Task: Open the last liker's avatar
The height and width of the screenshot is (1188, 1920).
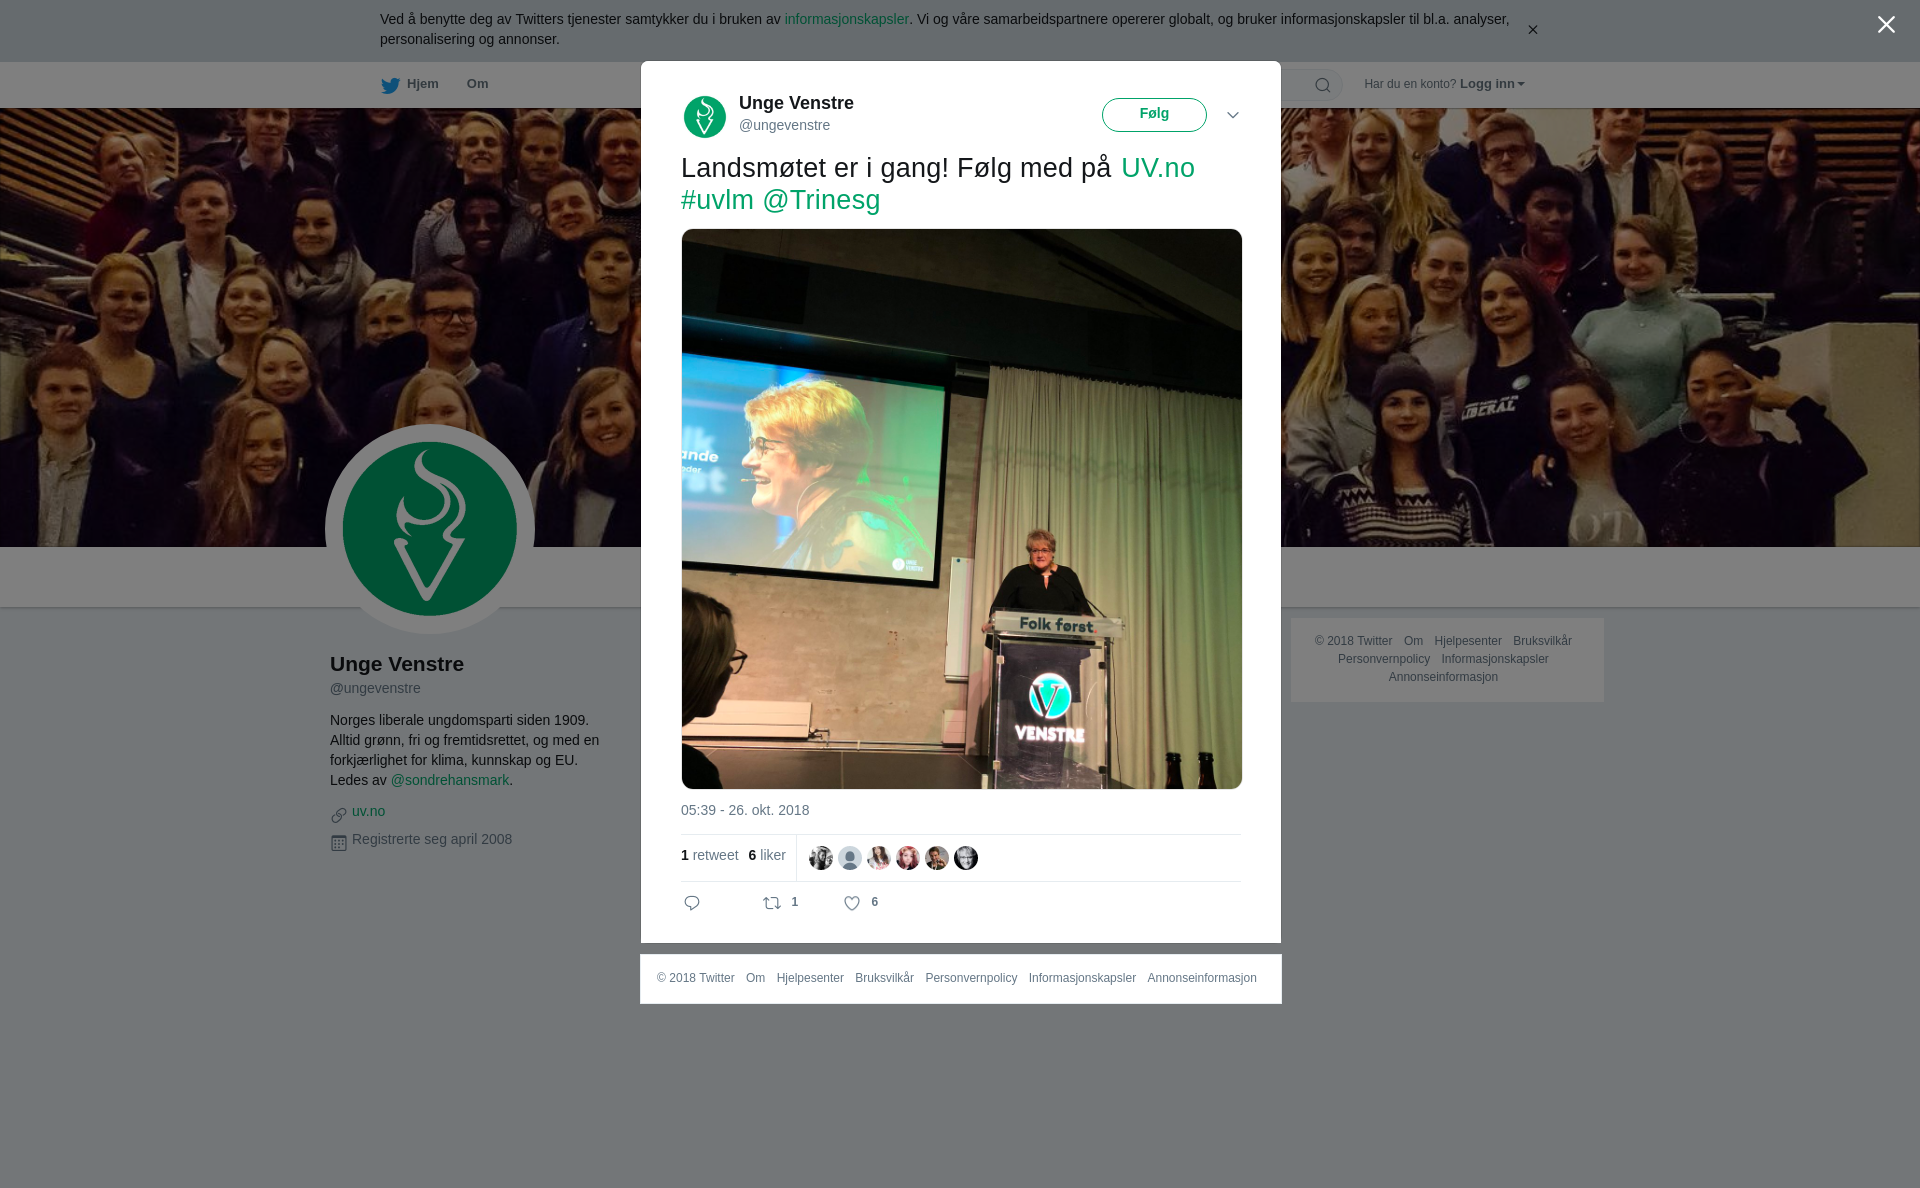Action: pos(966,858)
